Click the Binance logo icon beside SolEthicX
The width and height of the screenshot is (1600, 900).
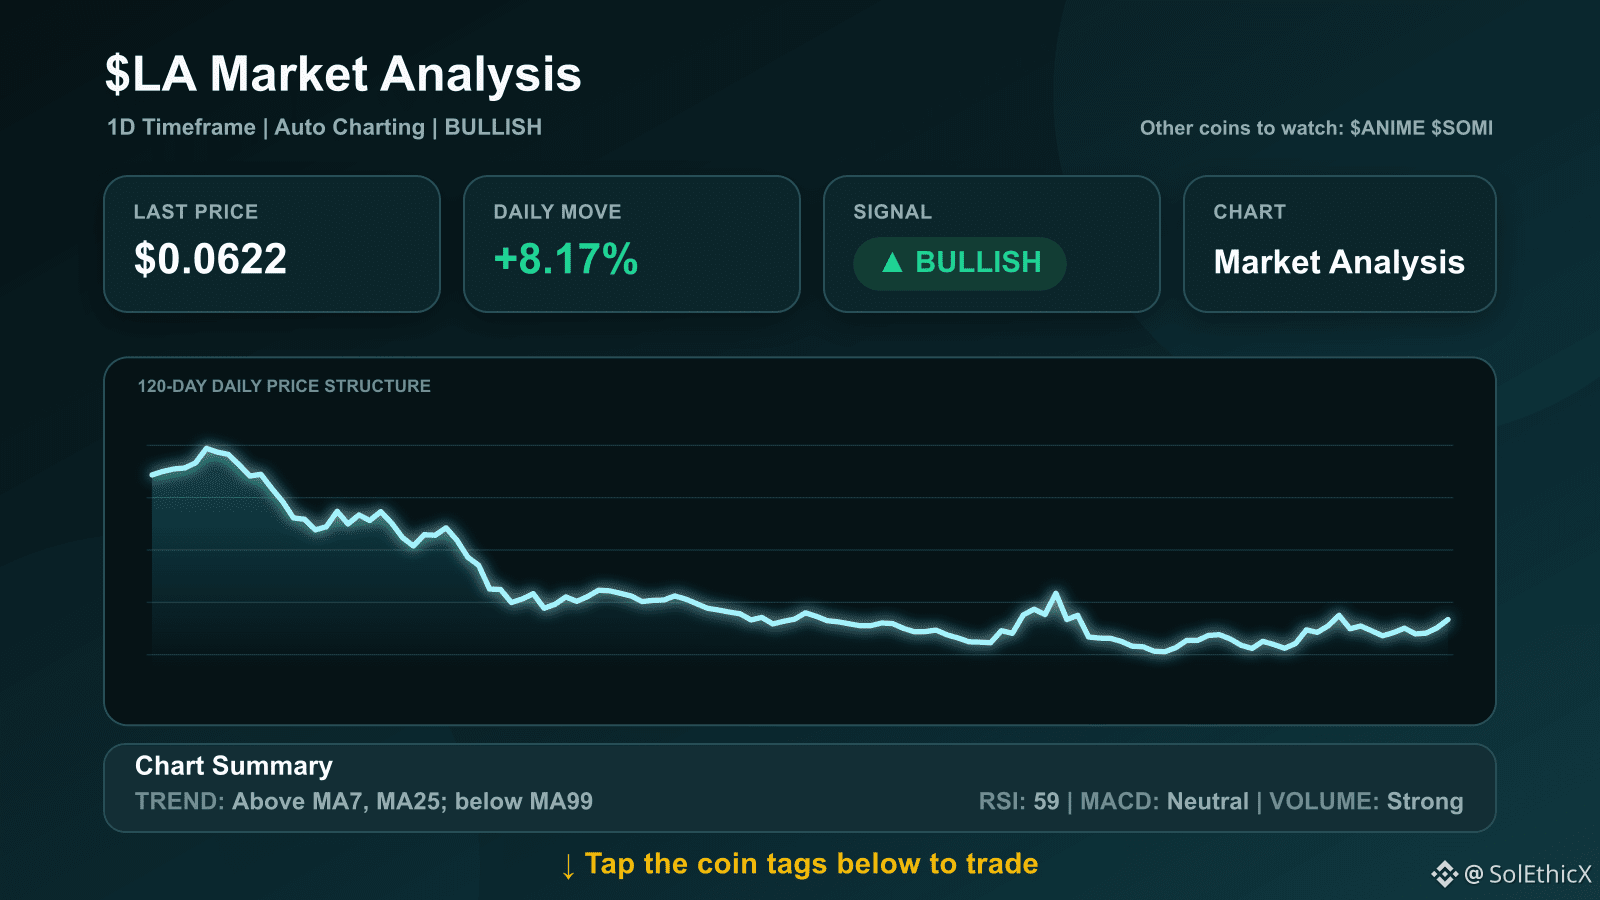point(1444,874)
